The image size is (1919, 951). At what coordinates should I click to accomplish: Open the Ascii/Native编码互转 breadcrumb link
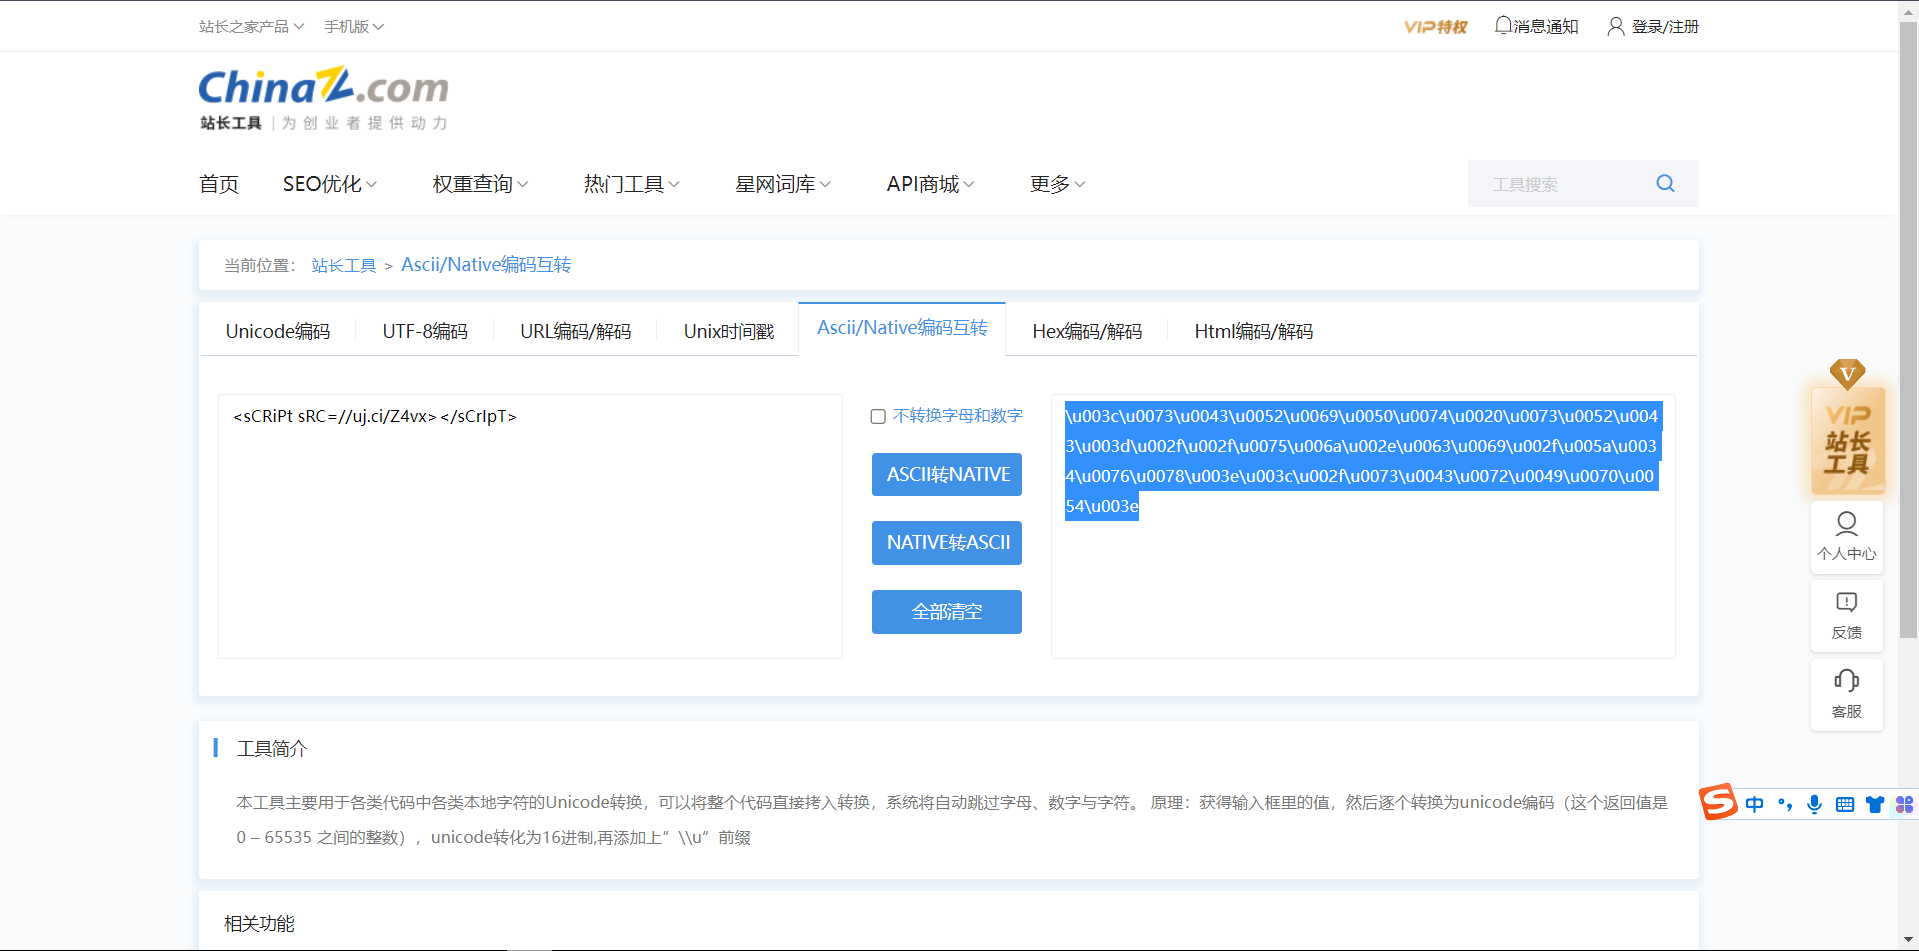[x=486, y=265]
